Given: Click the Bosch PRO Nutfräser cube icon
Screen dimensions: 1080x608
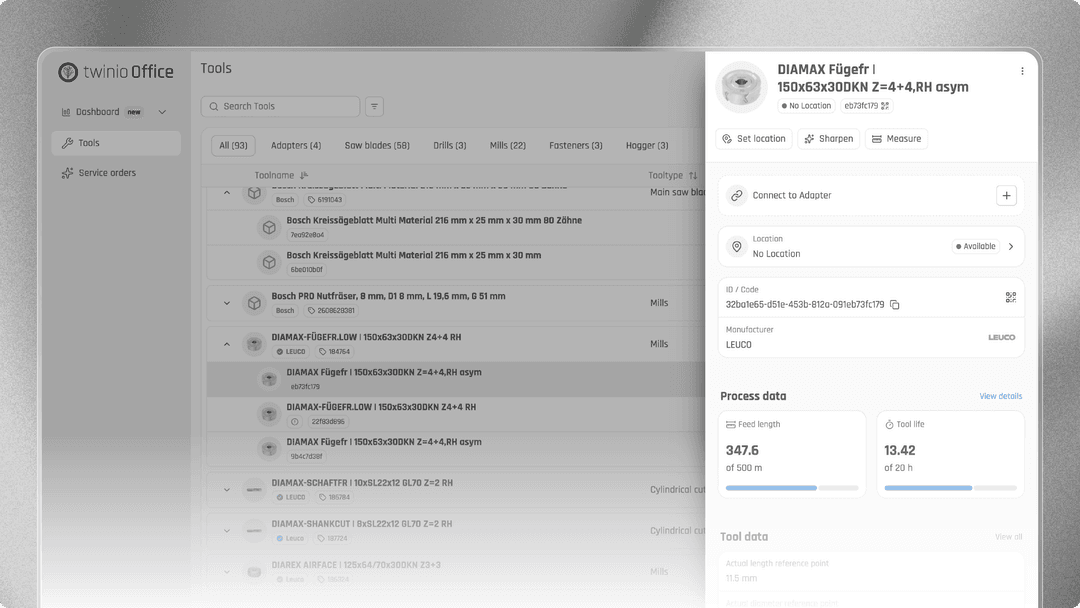Looking at the screenshot, I should 254,303.
